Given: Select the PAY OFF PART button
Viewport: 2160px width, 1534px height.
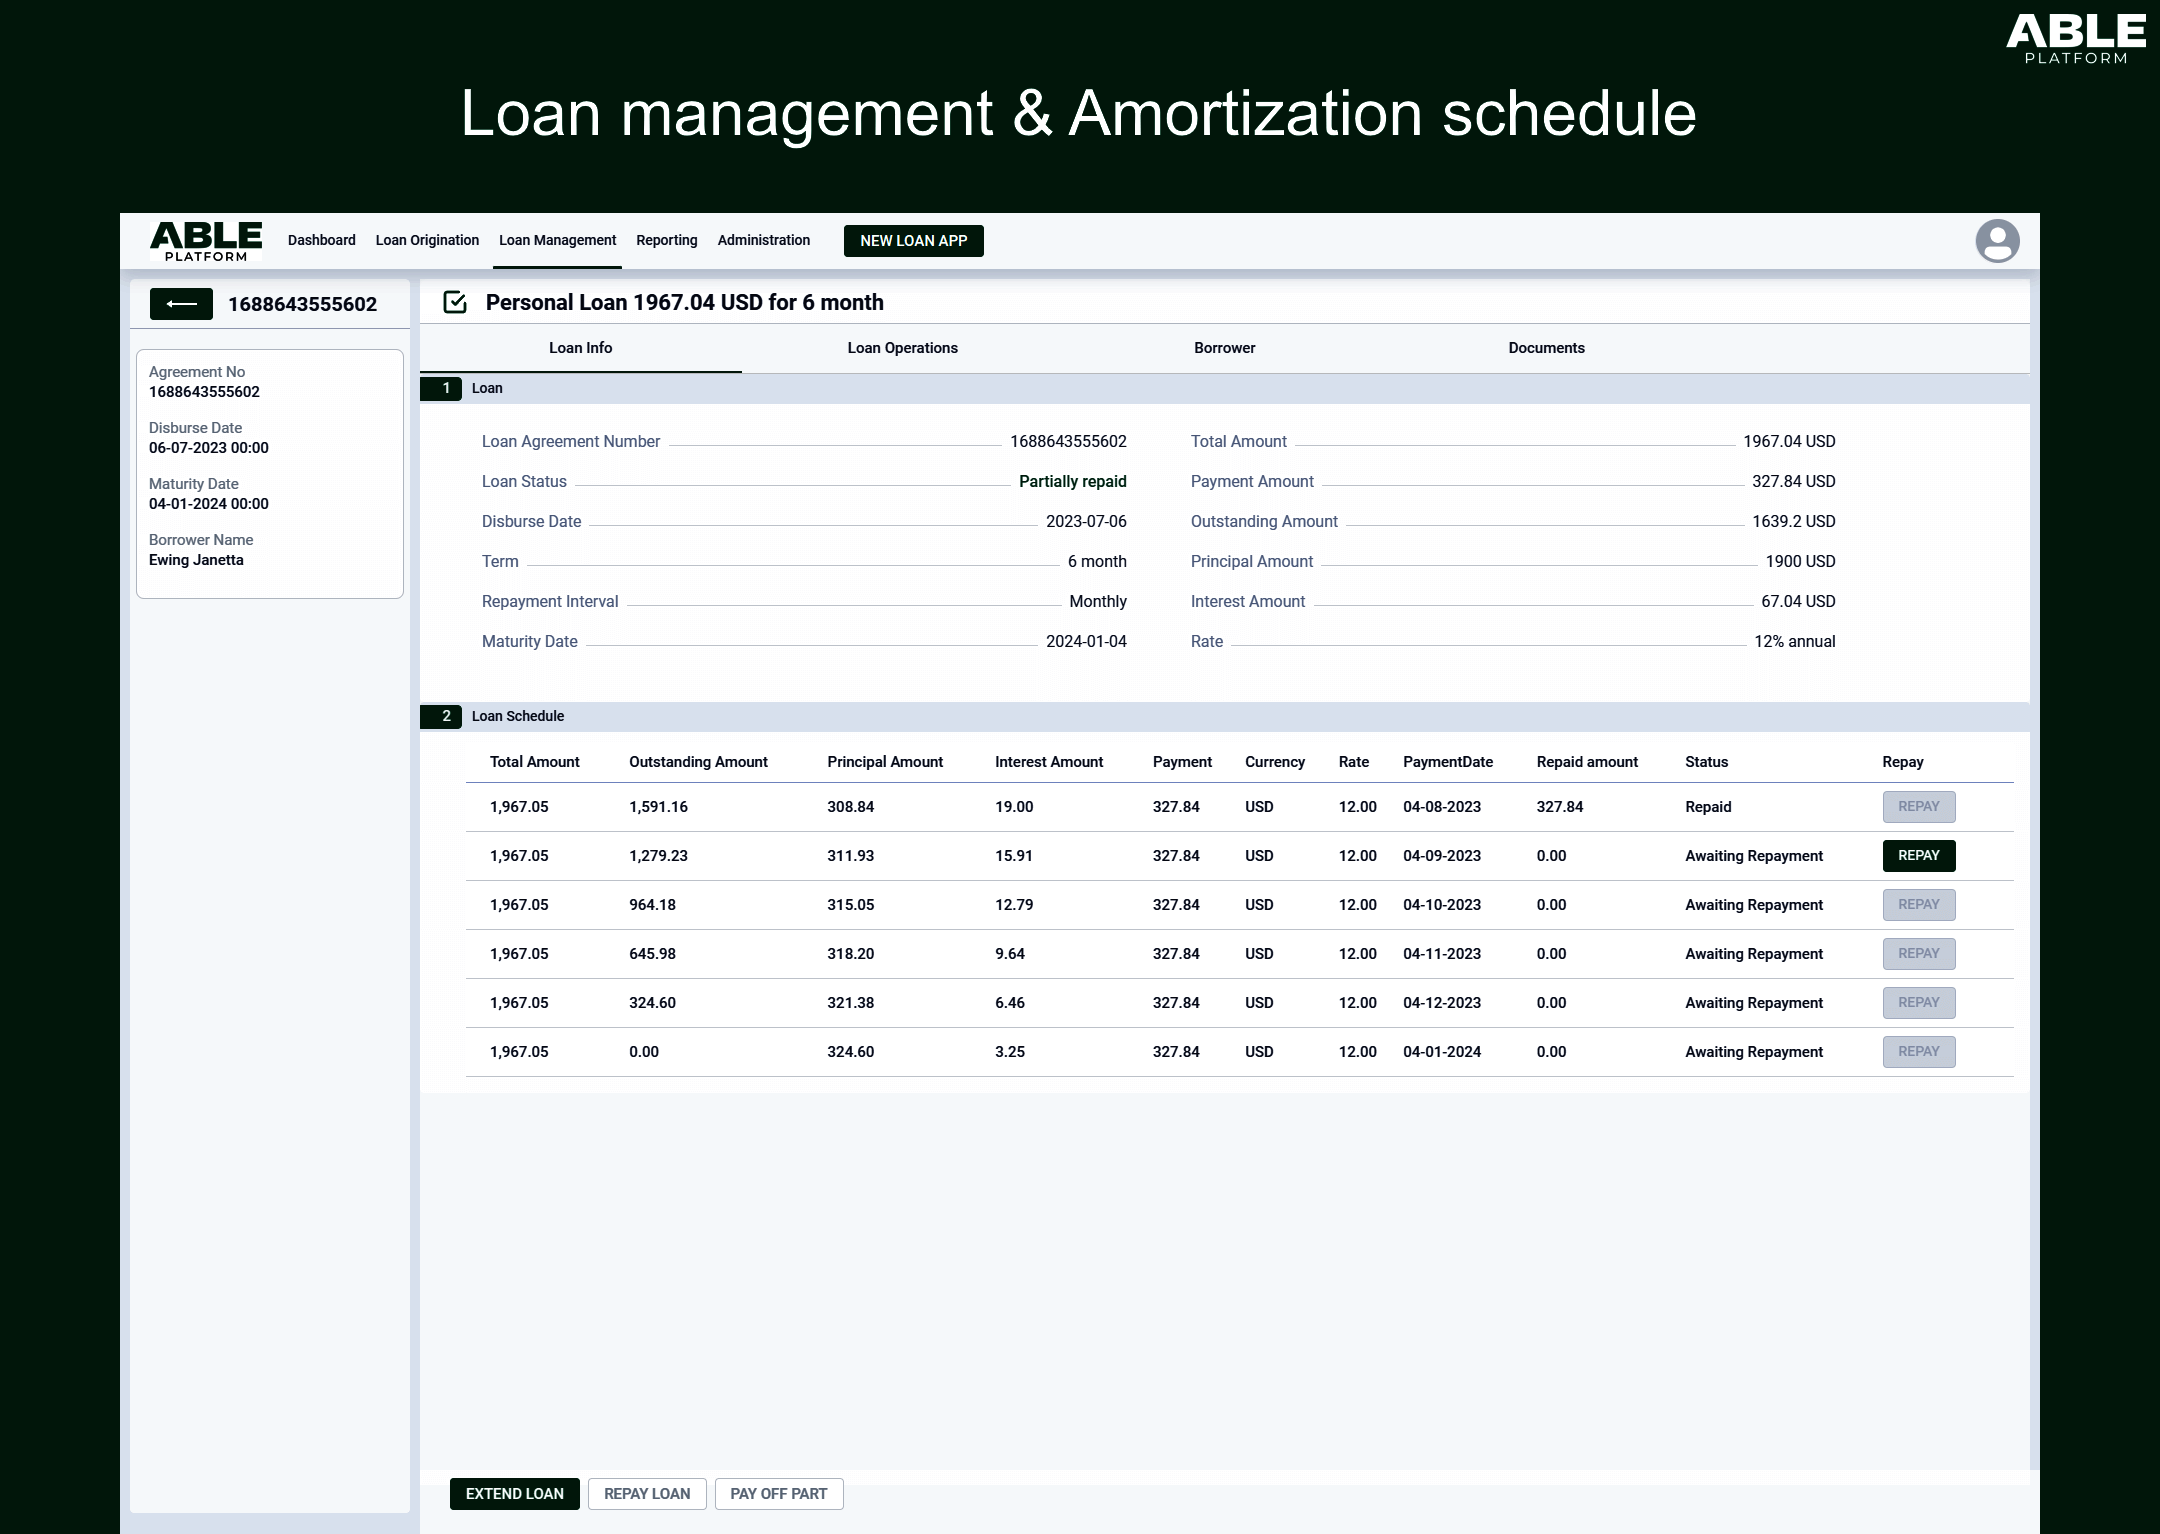Looking at the screenshot, I should click(778, 1493).
